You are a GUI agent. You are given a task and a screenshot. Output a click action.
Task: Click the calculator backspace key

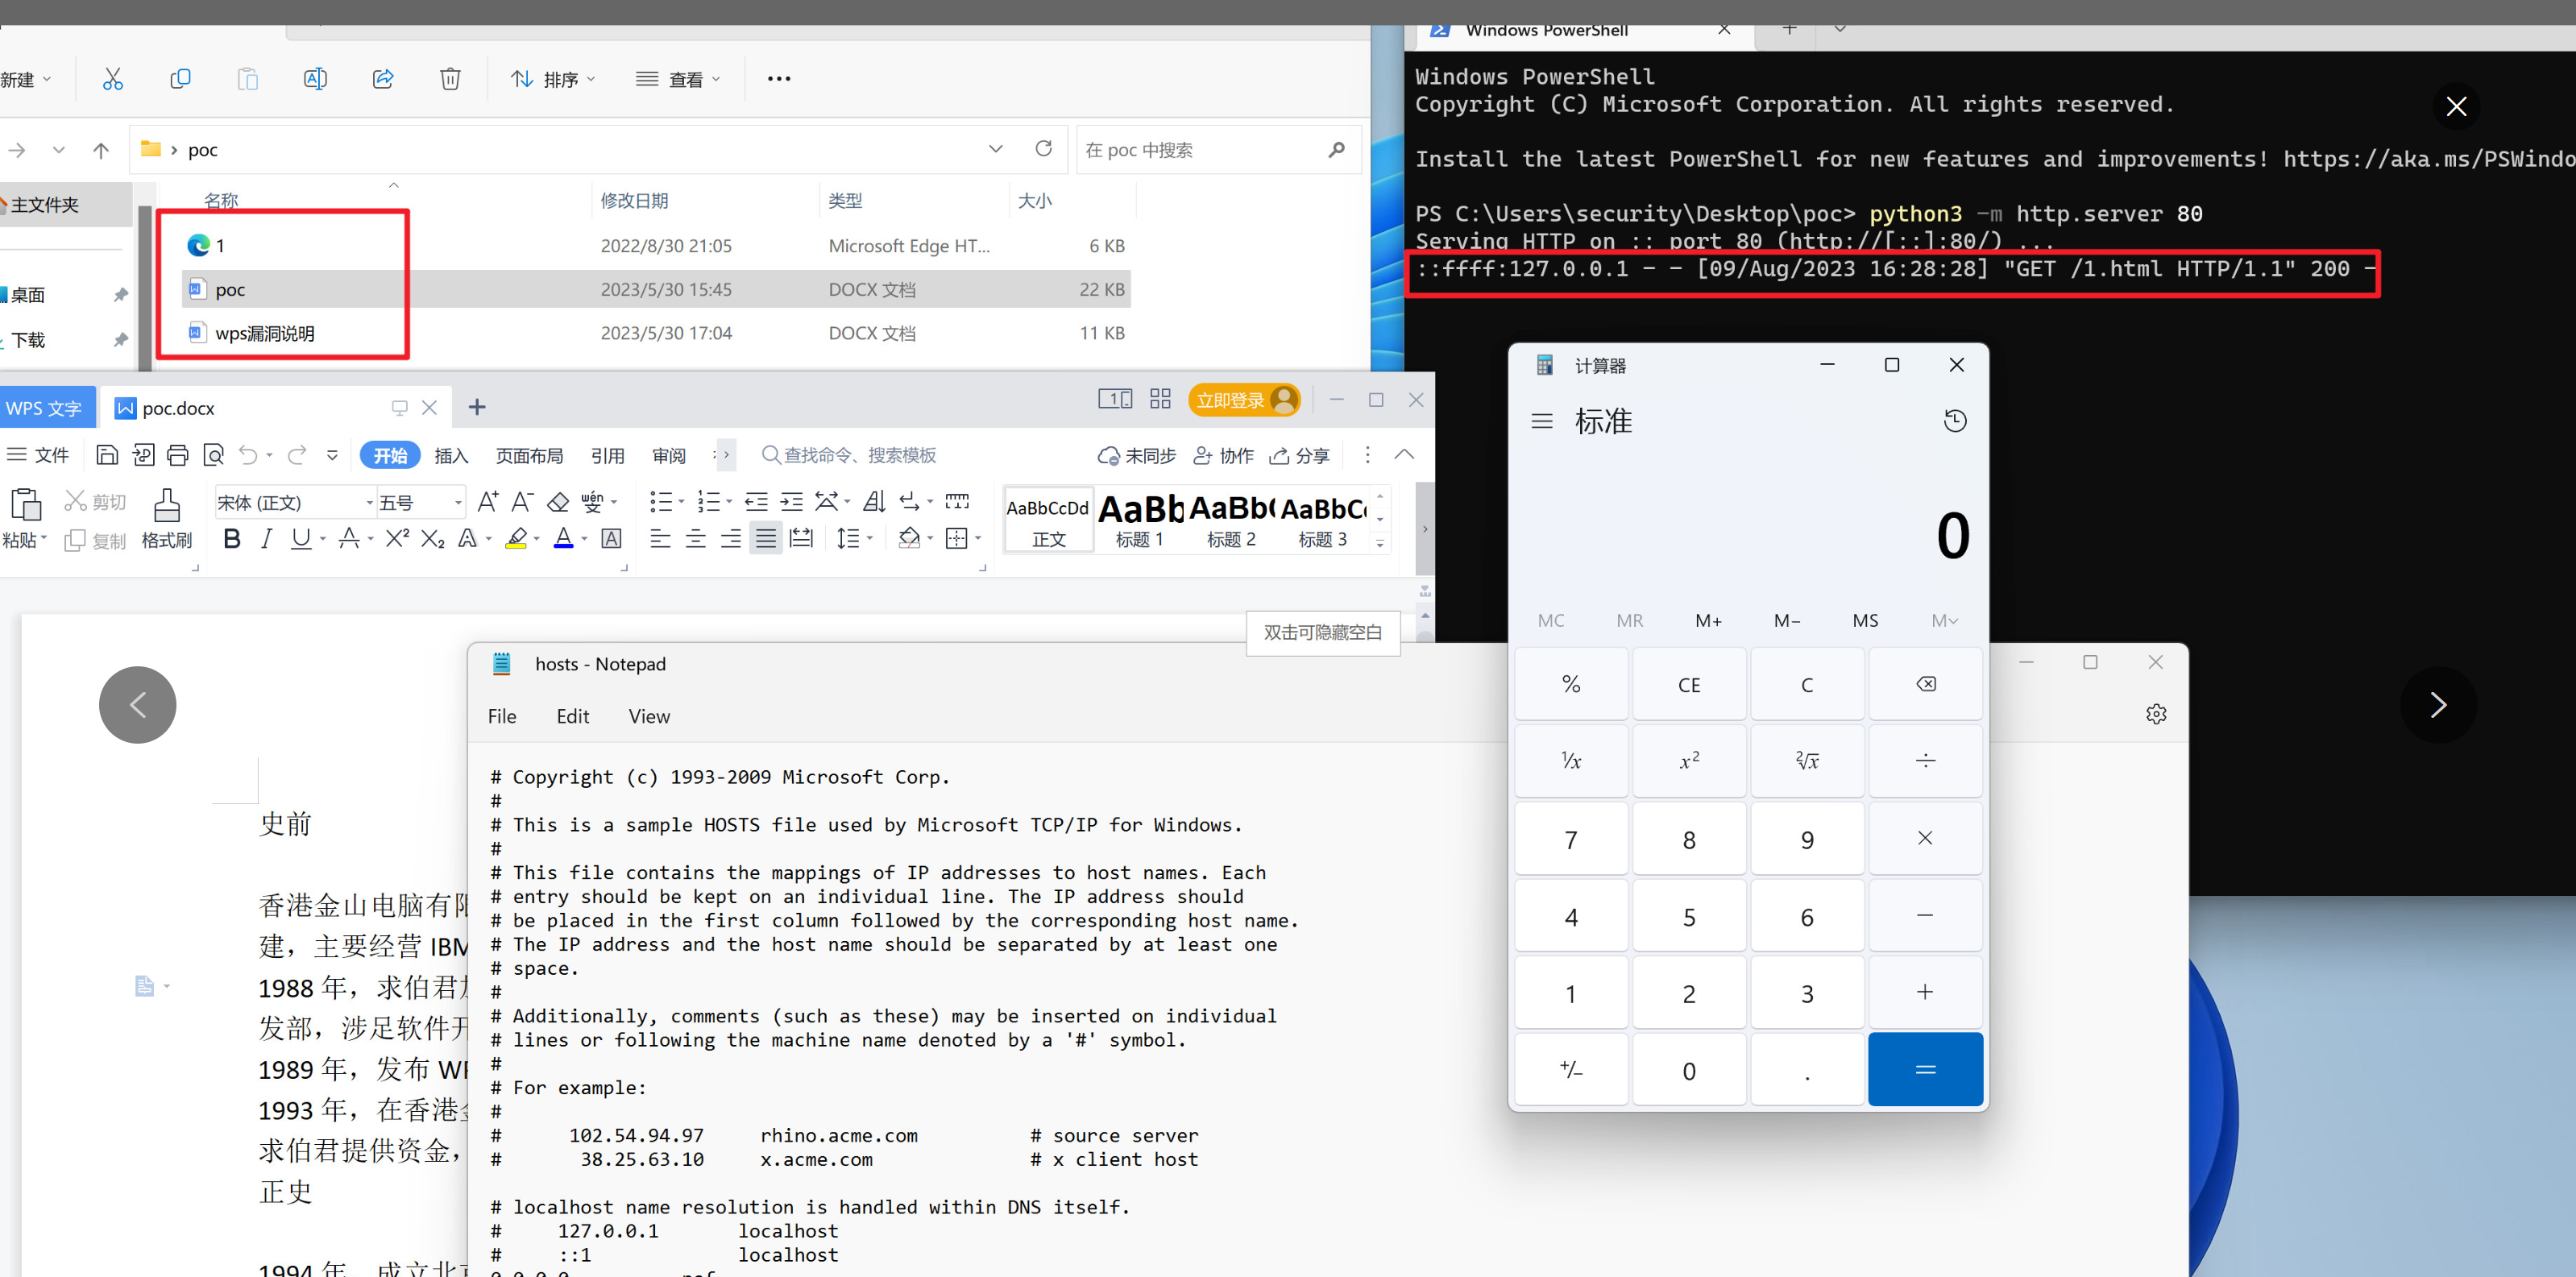tap(1925, 684)
